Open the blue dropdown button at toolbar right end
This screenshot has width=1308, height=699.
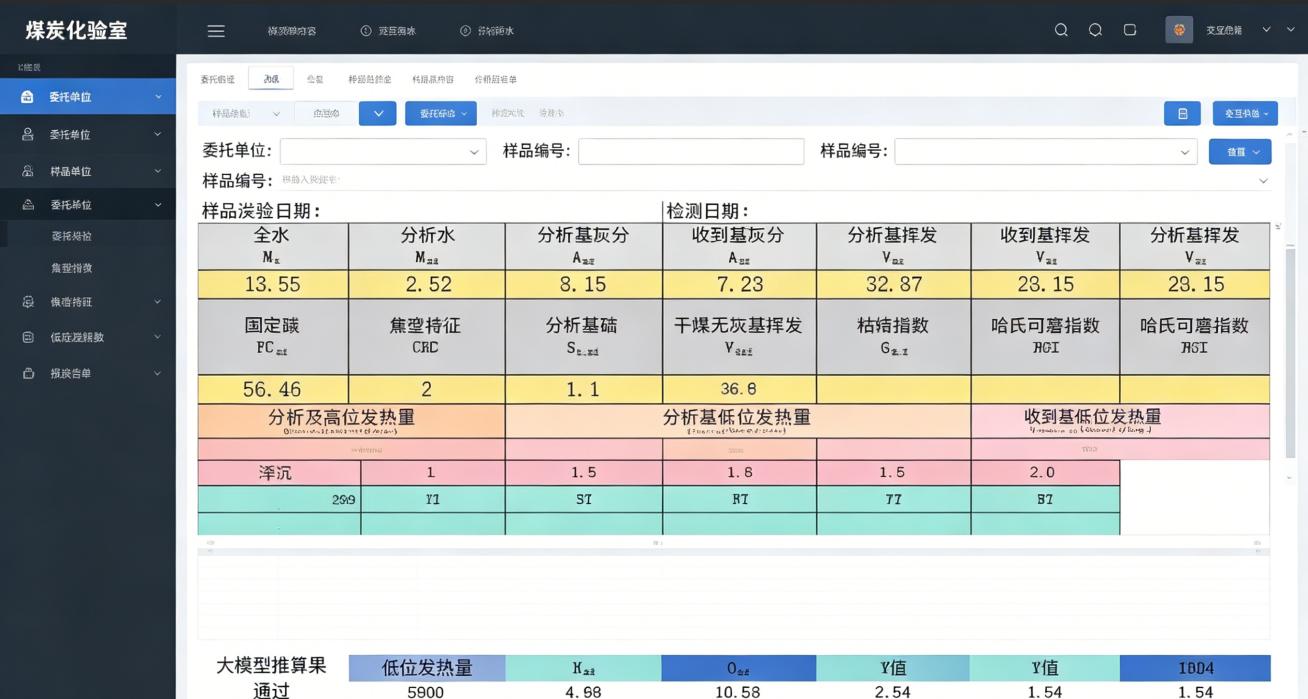[1245, 114]
